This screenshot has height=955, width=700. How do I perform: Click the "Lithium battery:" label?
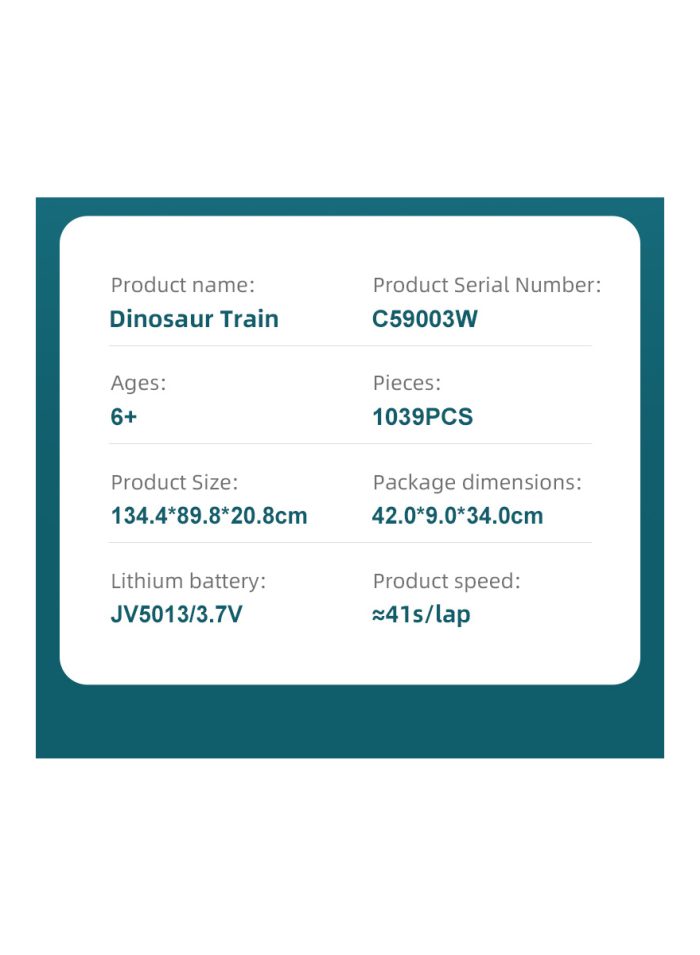(x=188, y=582)
